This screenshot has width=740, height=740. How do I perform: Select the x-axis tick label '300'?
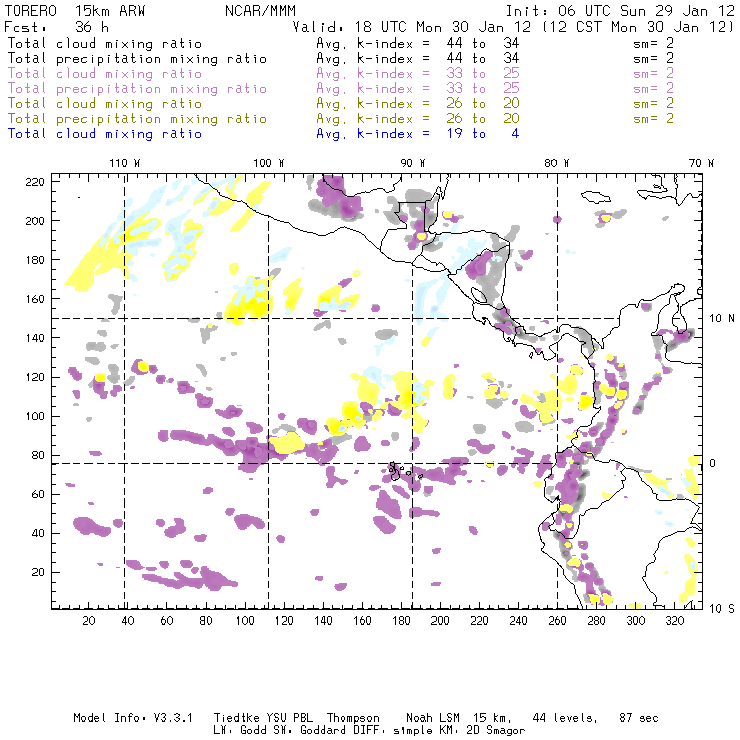point(635,621)
